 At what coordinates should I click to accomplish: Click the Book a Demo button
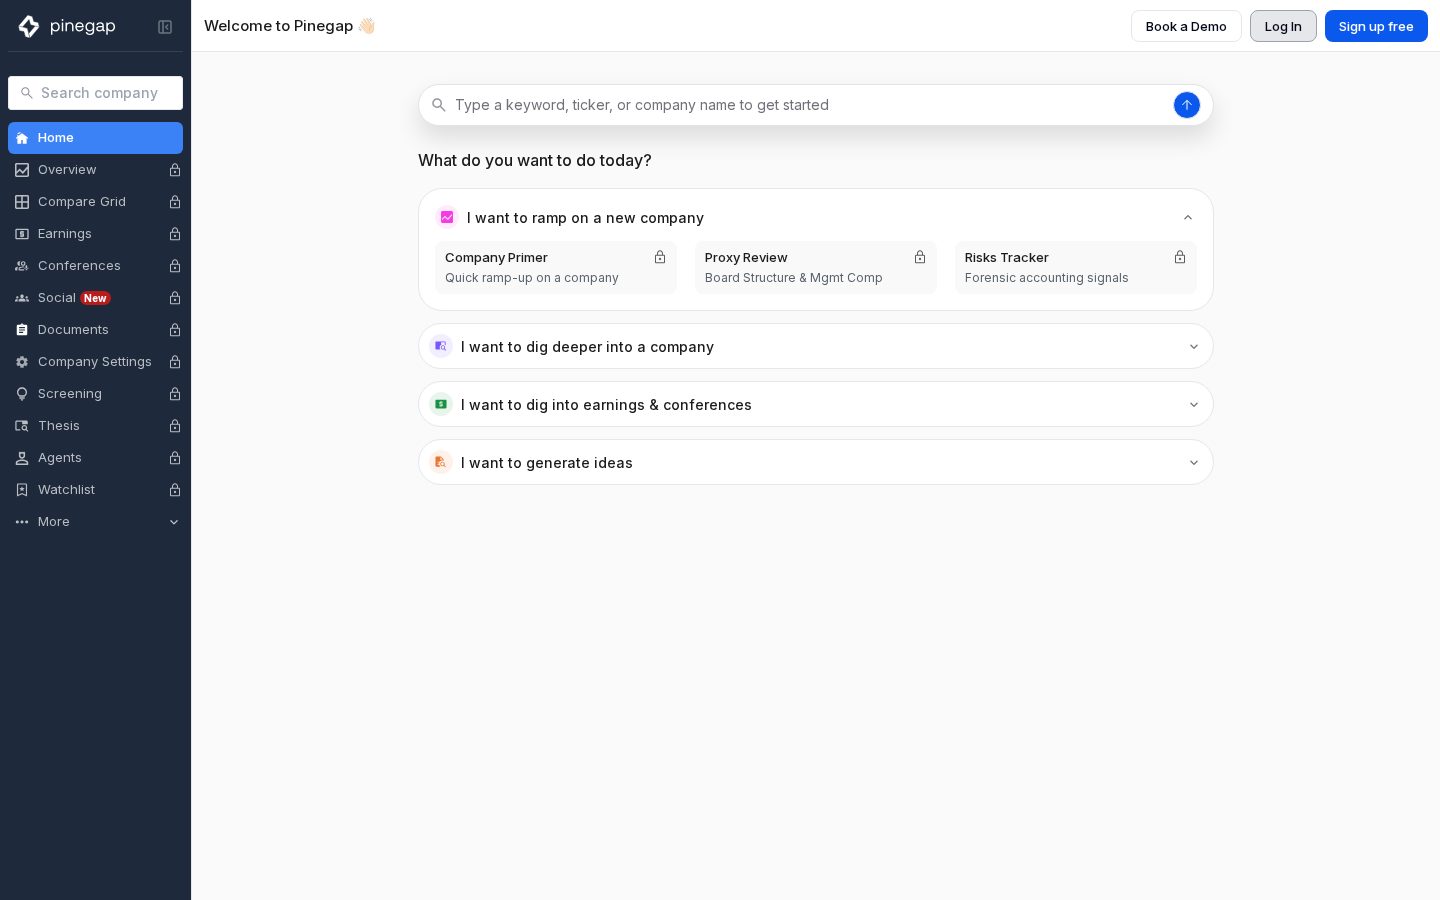point(1186,26)
